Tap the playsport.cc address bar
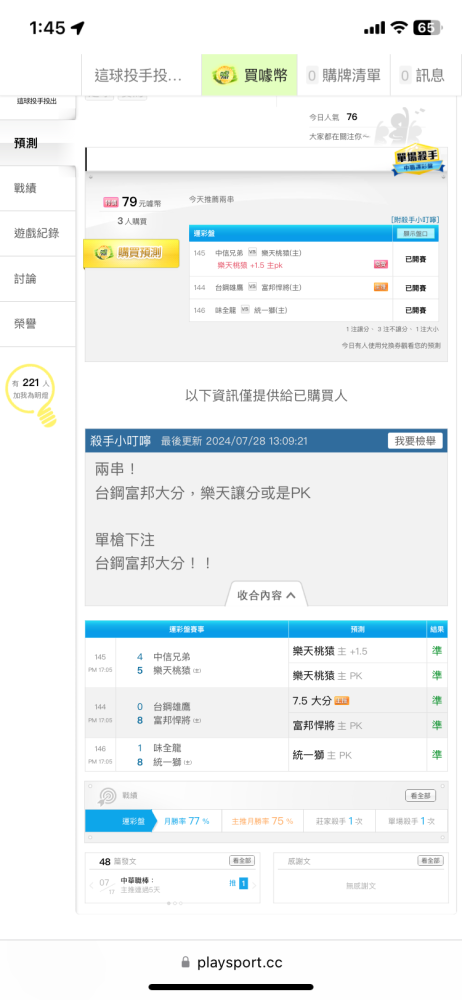 [x=231, y=962]
